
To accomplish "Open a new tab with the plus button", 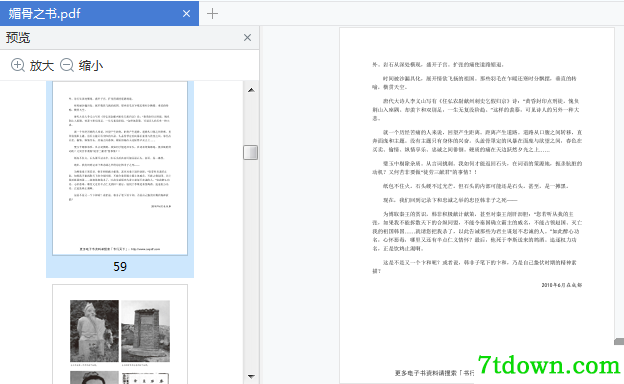I will [x=213, y=14].
